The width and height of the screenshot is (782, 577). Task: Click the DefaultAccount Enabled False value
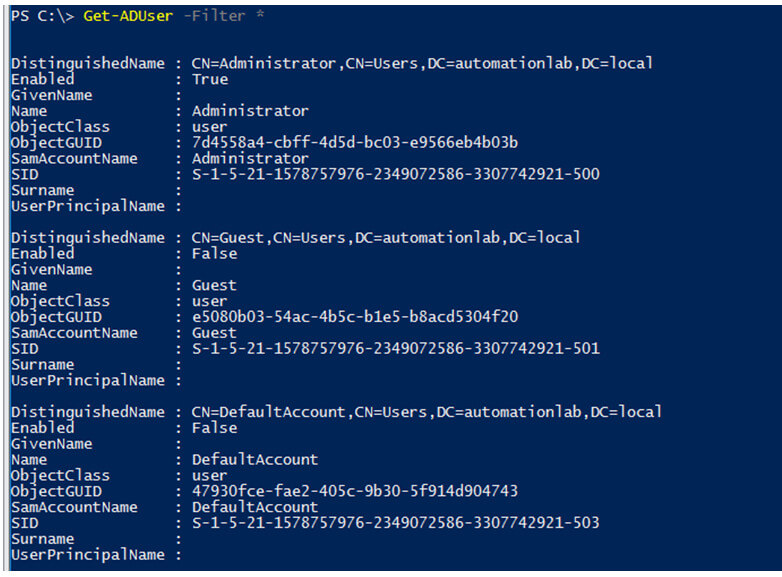tap(214, 428)
